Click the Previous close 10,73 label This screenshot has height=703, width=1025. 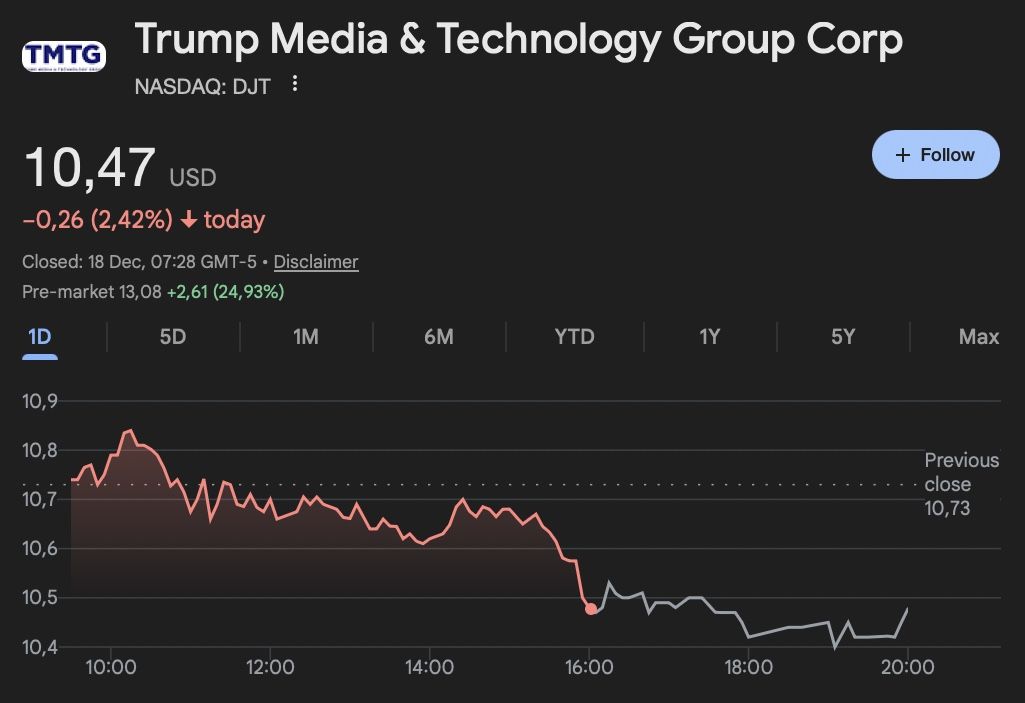point(959,484)
